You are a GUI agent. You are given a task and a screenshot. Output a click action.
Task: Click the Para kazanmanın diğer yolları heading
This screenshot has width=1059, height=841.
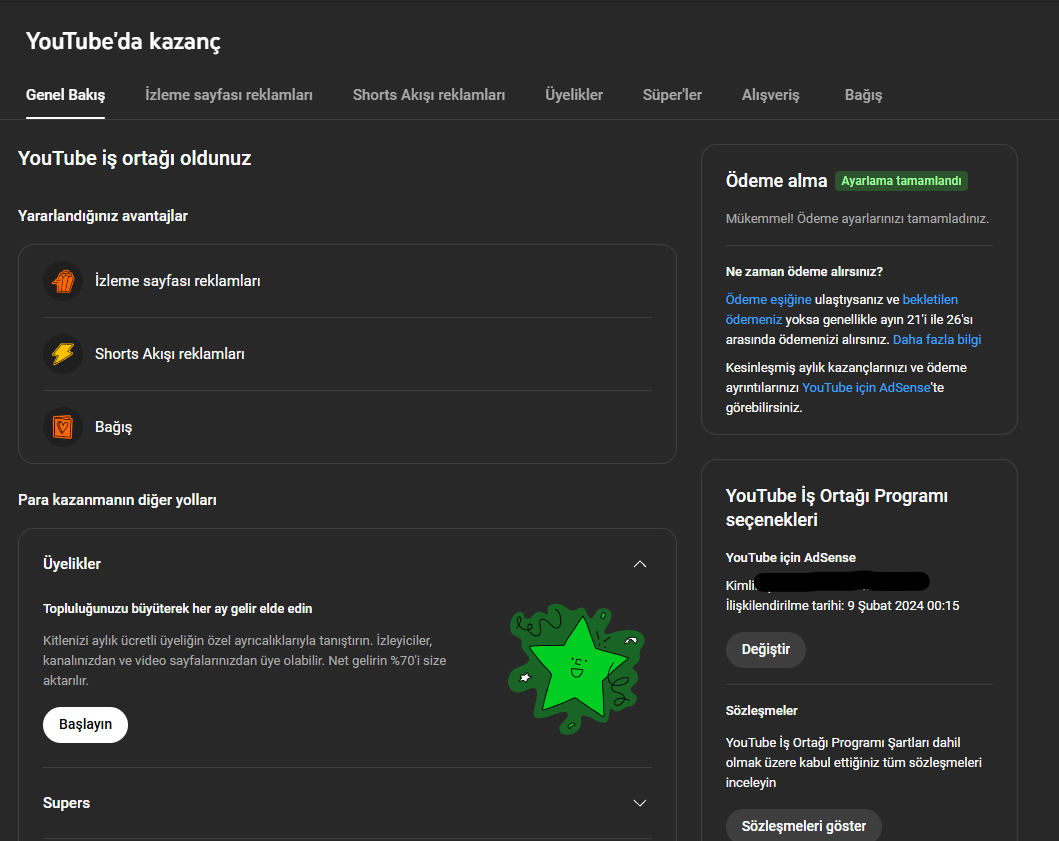118,500
